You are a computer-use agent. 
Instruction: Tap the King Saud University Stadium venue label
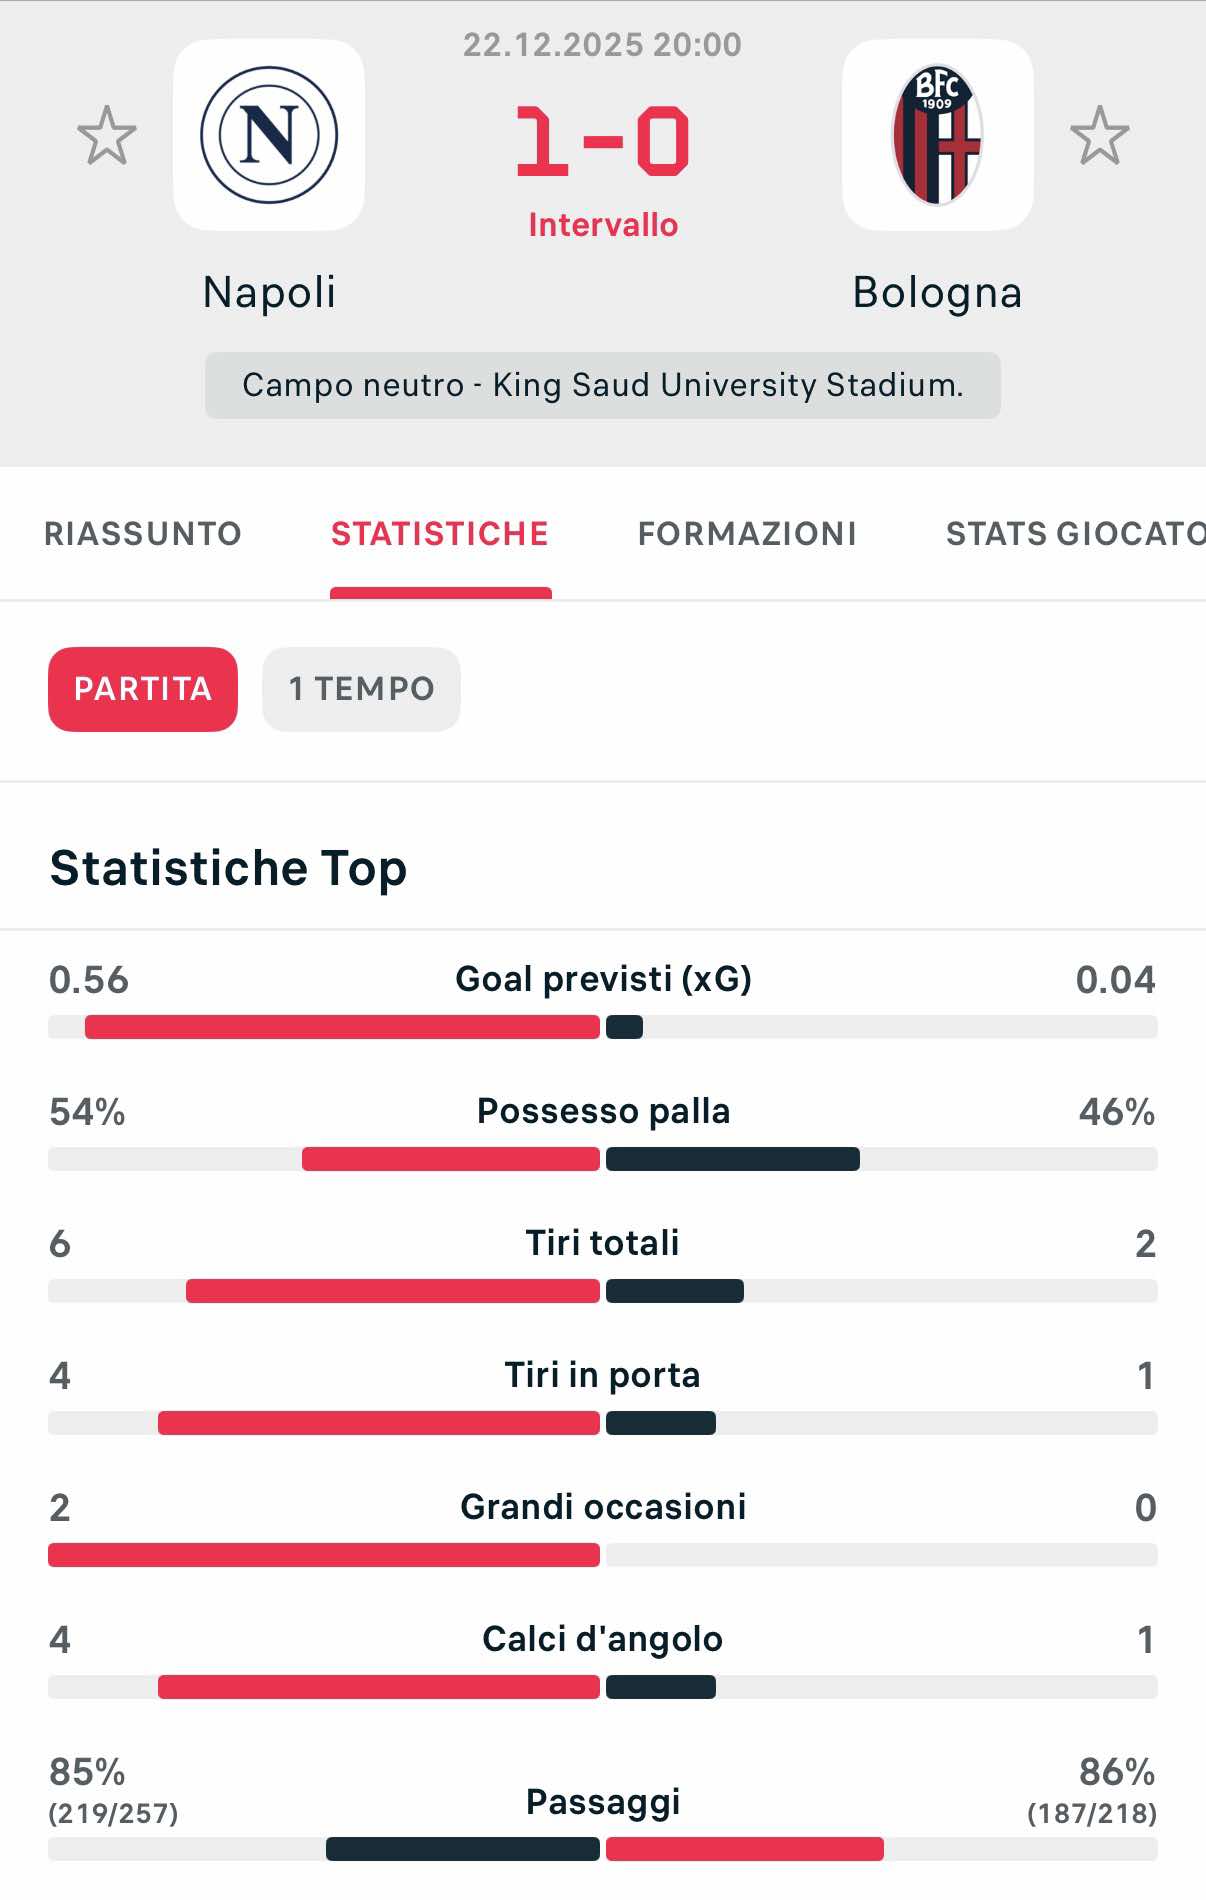tap(603, 385)
